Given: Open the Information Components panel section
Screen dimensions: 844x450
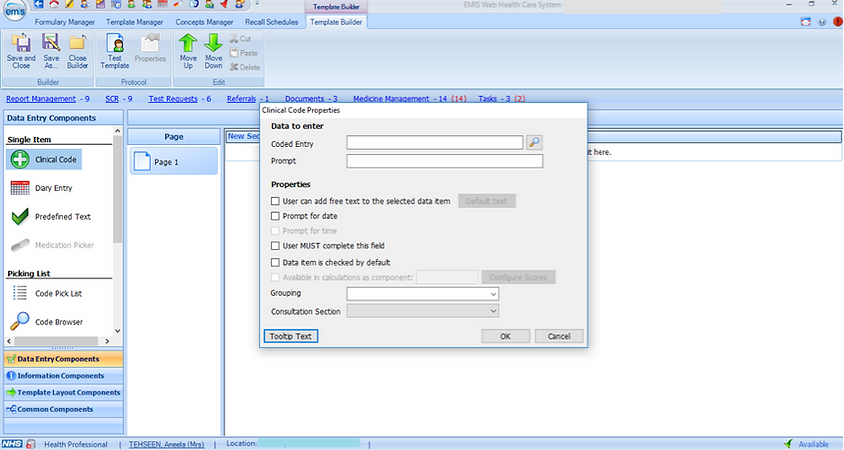Looking at the screenshot, I should tap(64, 375).
